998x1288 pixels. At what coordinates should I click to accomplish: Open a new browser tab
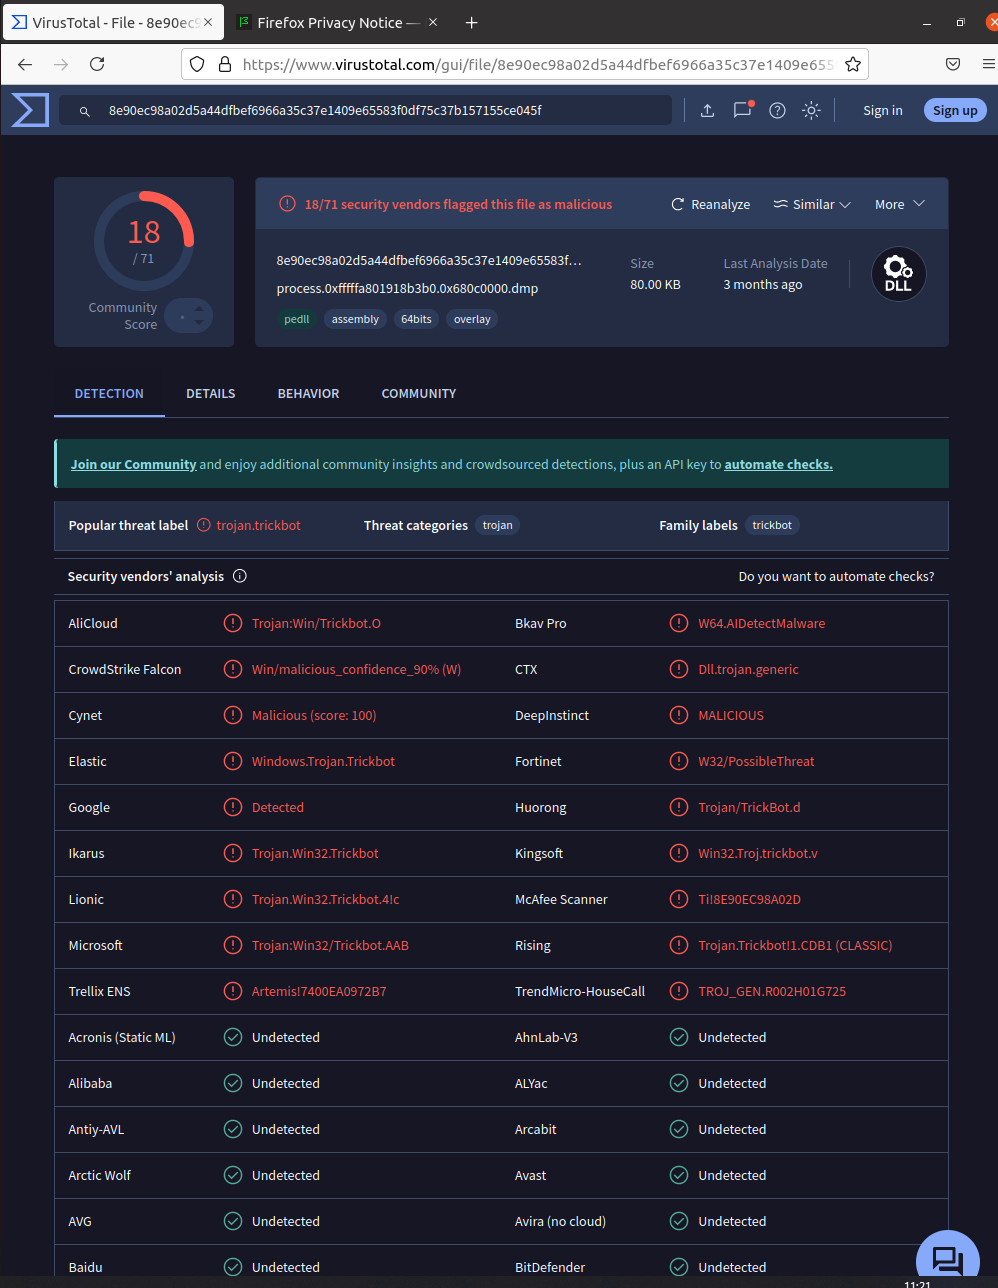[472, 22]
